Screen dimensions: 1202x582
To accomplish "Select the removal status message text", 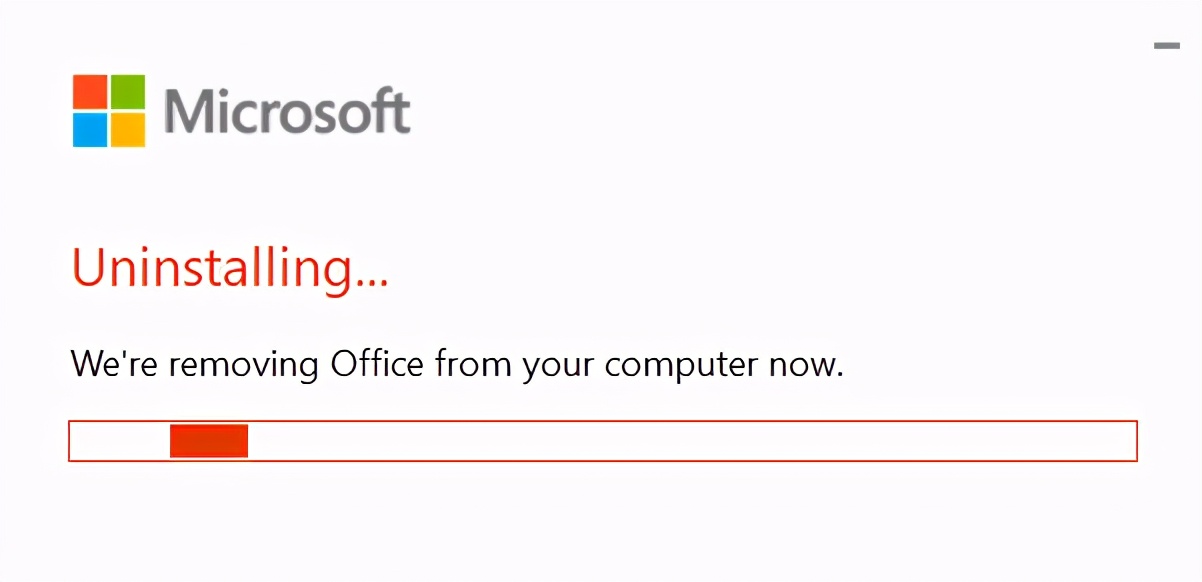I will [456, 364].
